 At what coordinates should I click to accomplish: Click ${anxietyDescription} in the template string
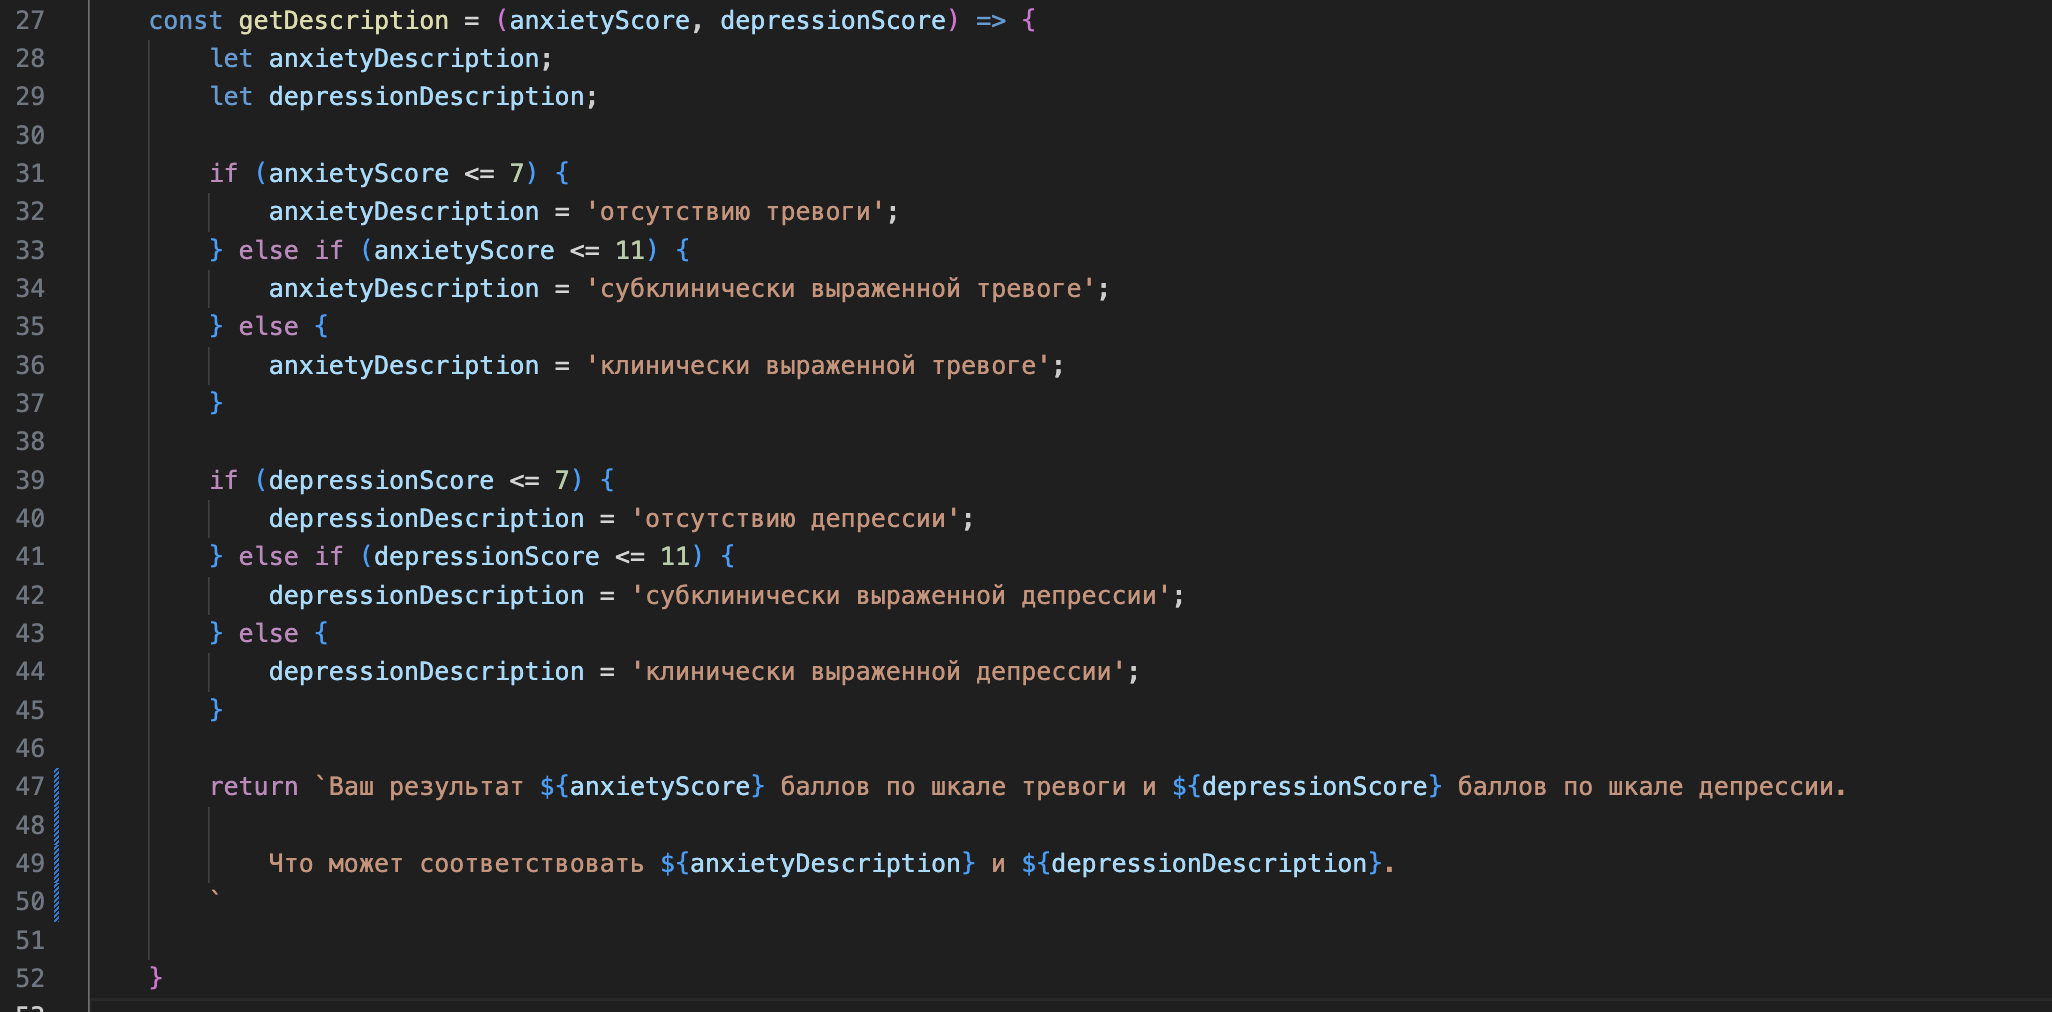click(x=817, y=864)
